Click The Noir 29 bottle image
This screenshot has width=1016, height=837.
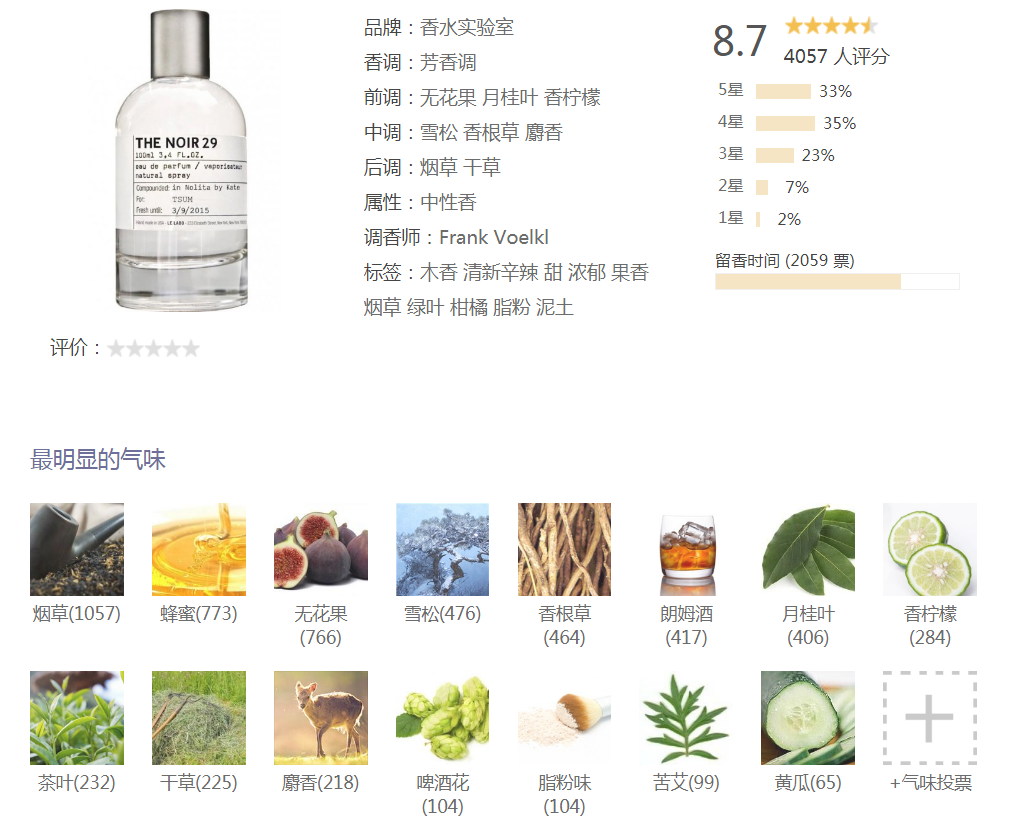pos(181,159)
